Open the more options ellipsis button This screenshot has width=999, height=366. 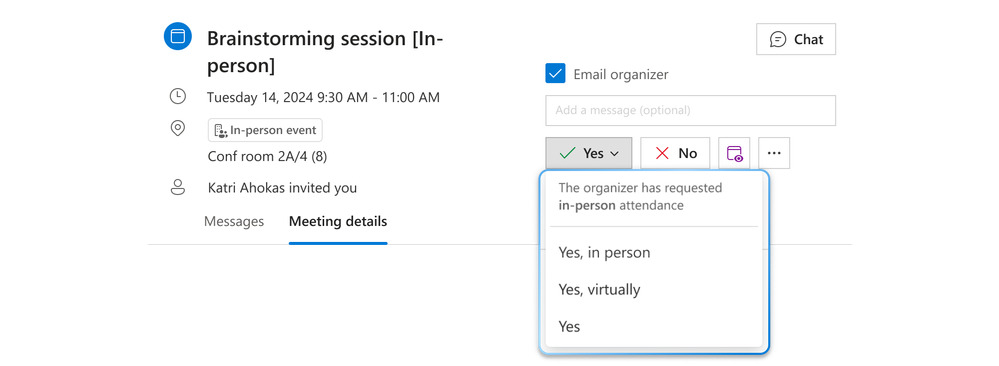click(x=774, y=153)
